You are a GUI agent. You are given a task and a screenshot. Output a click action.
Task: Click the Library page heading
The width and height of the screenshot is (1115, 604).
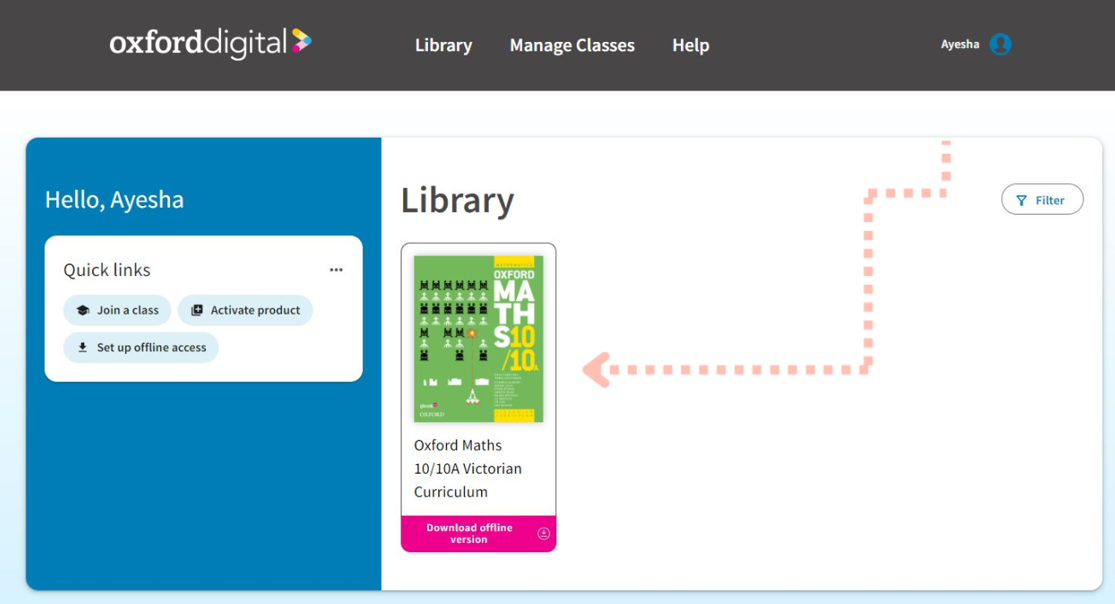tap(457, 200)
